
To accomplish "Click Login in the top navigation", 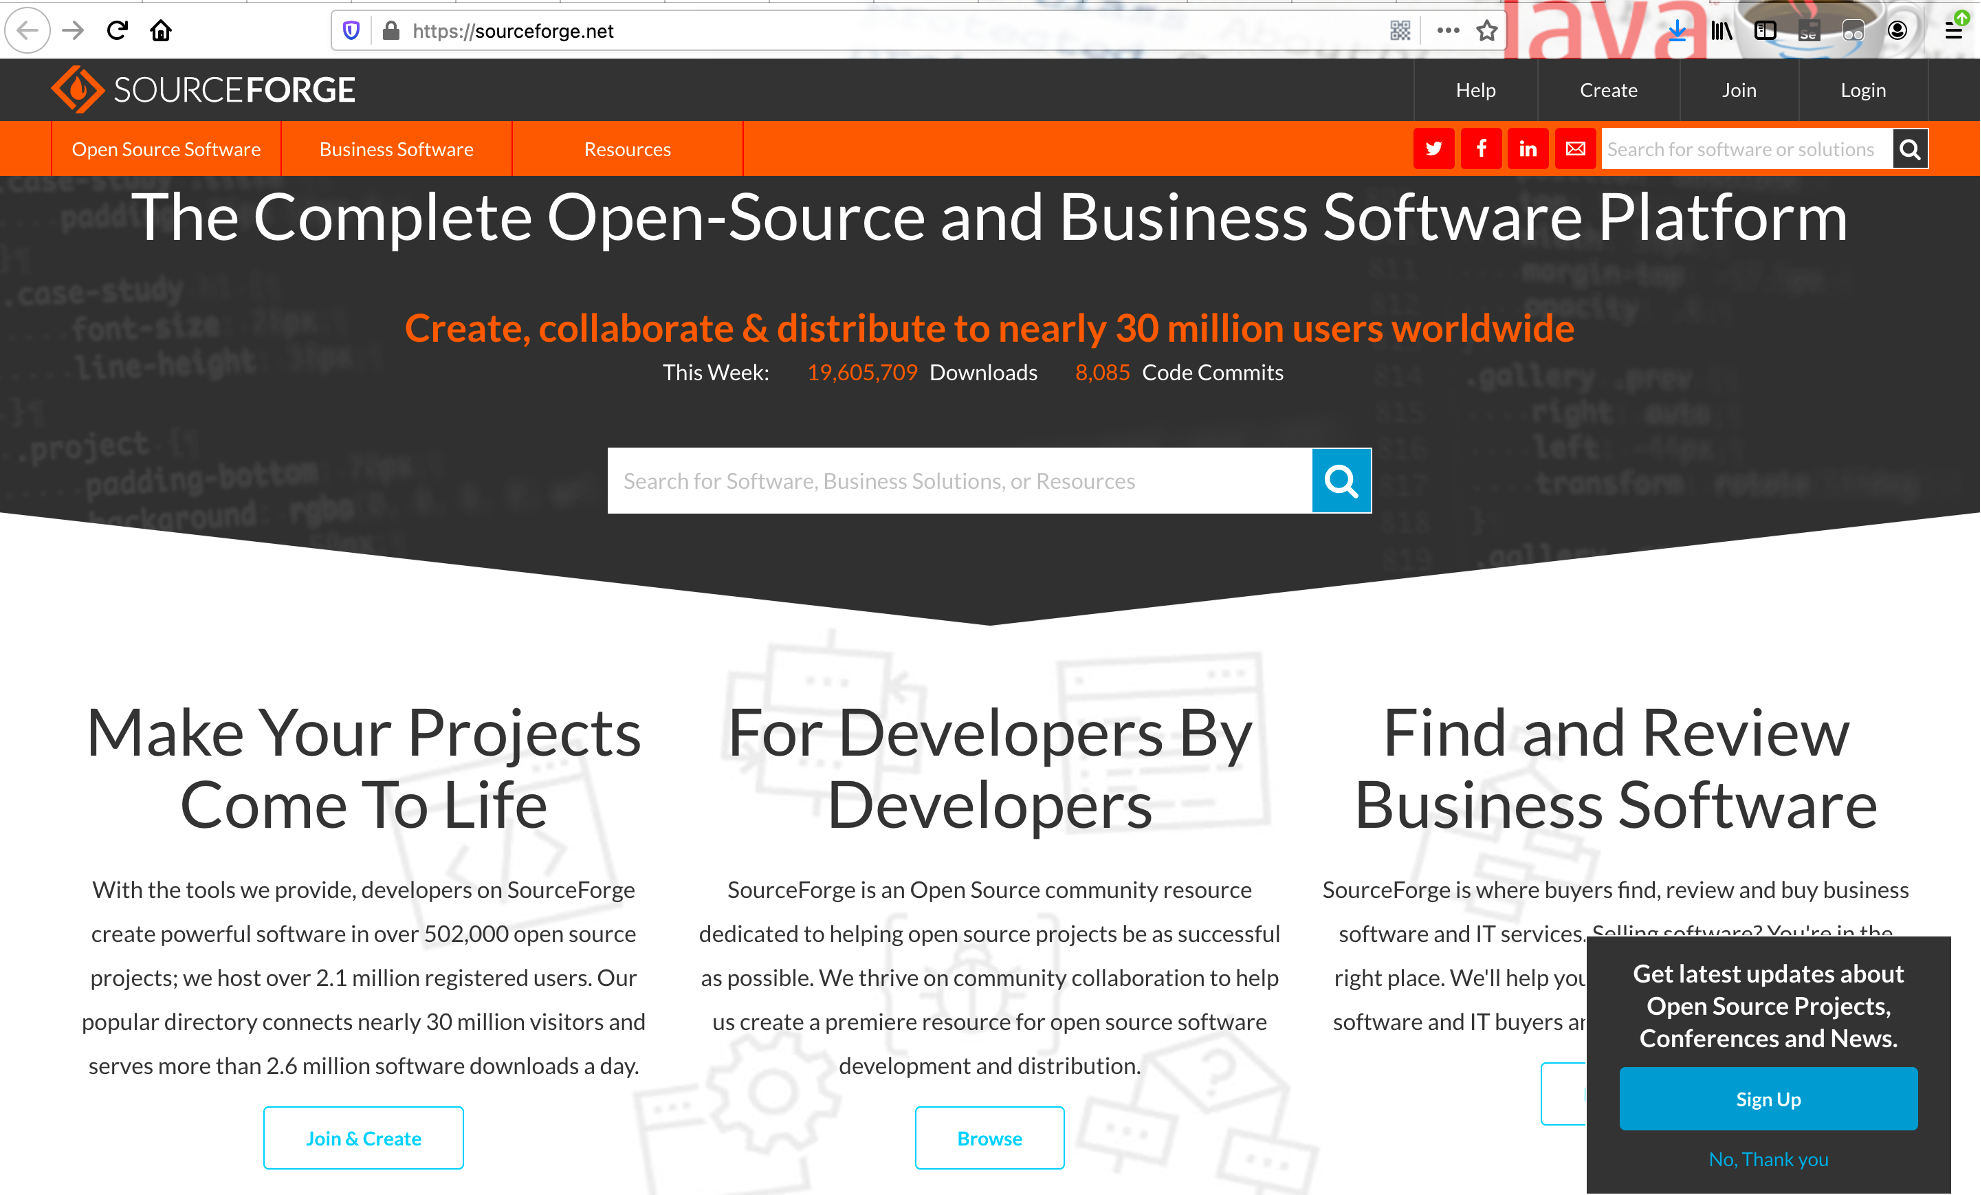I will pyautogui.click(x=1863, y=90).
